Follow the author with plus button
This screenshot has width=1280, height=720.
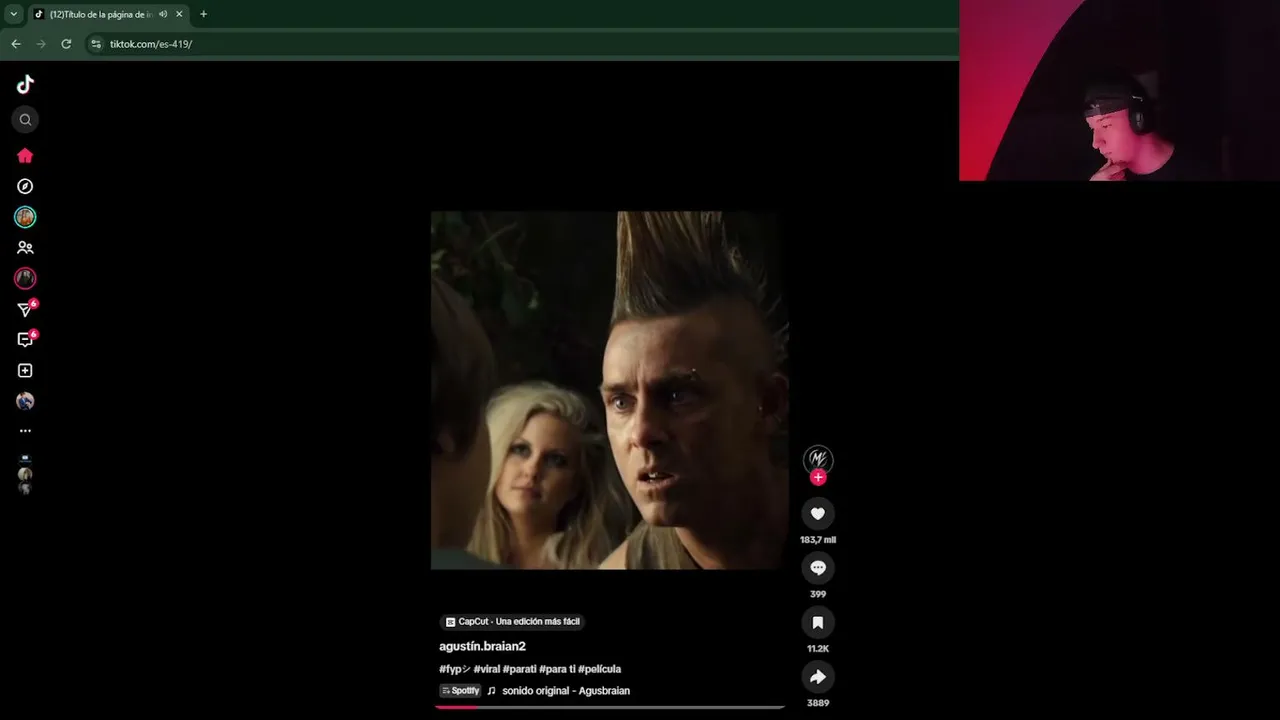click(818, 477)
